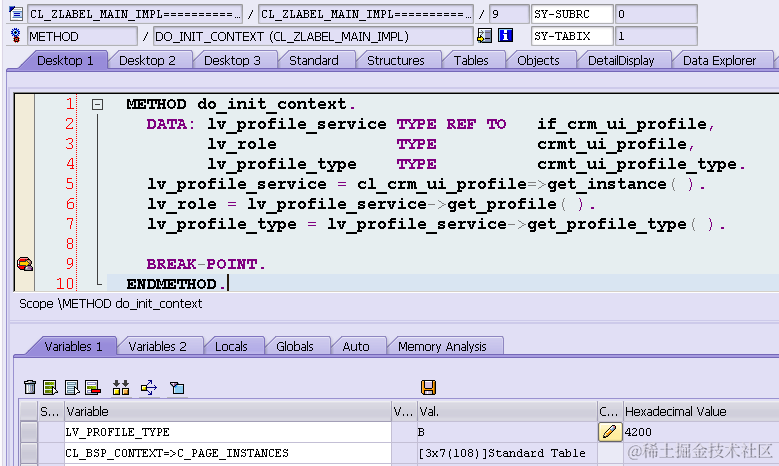Open the Tables tab
The image size is (779, 466).
pos(471,60)
